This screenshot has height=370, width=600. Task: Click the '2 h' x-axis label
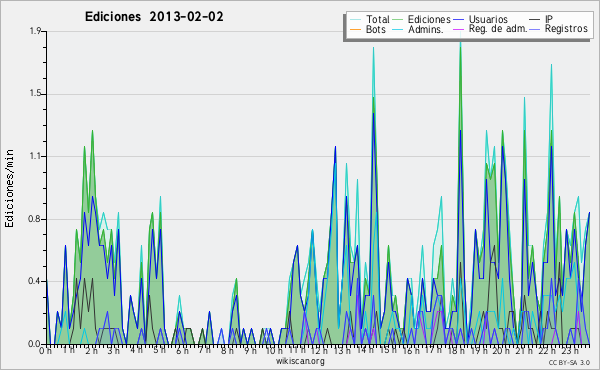[91, 350]
